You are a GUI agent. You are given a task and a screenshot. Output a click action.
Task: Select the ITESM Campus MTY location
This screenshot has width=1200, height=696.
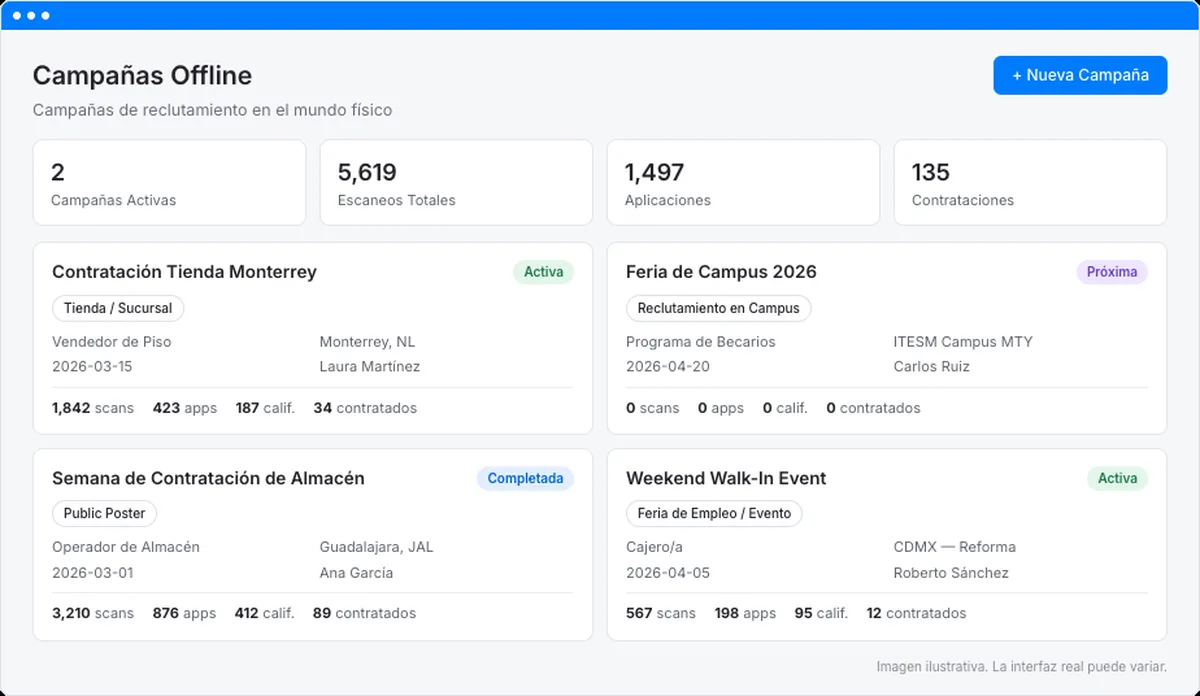[963, 342]
